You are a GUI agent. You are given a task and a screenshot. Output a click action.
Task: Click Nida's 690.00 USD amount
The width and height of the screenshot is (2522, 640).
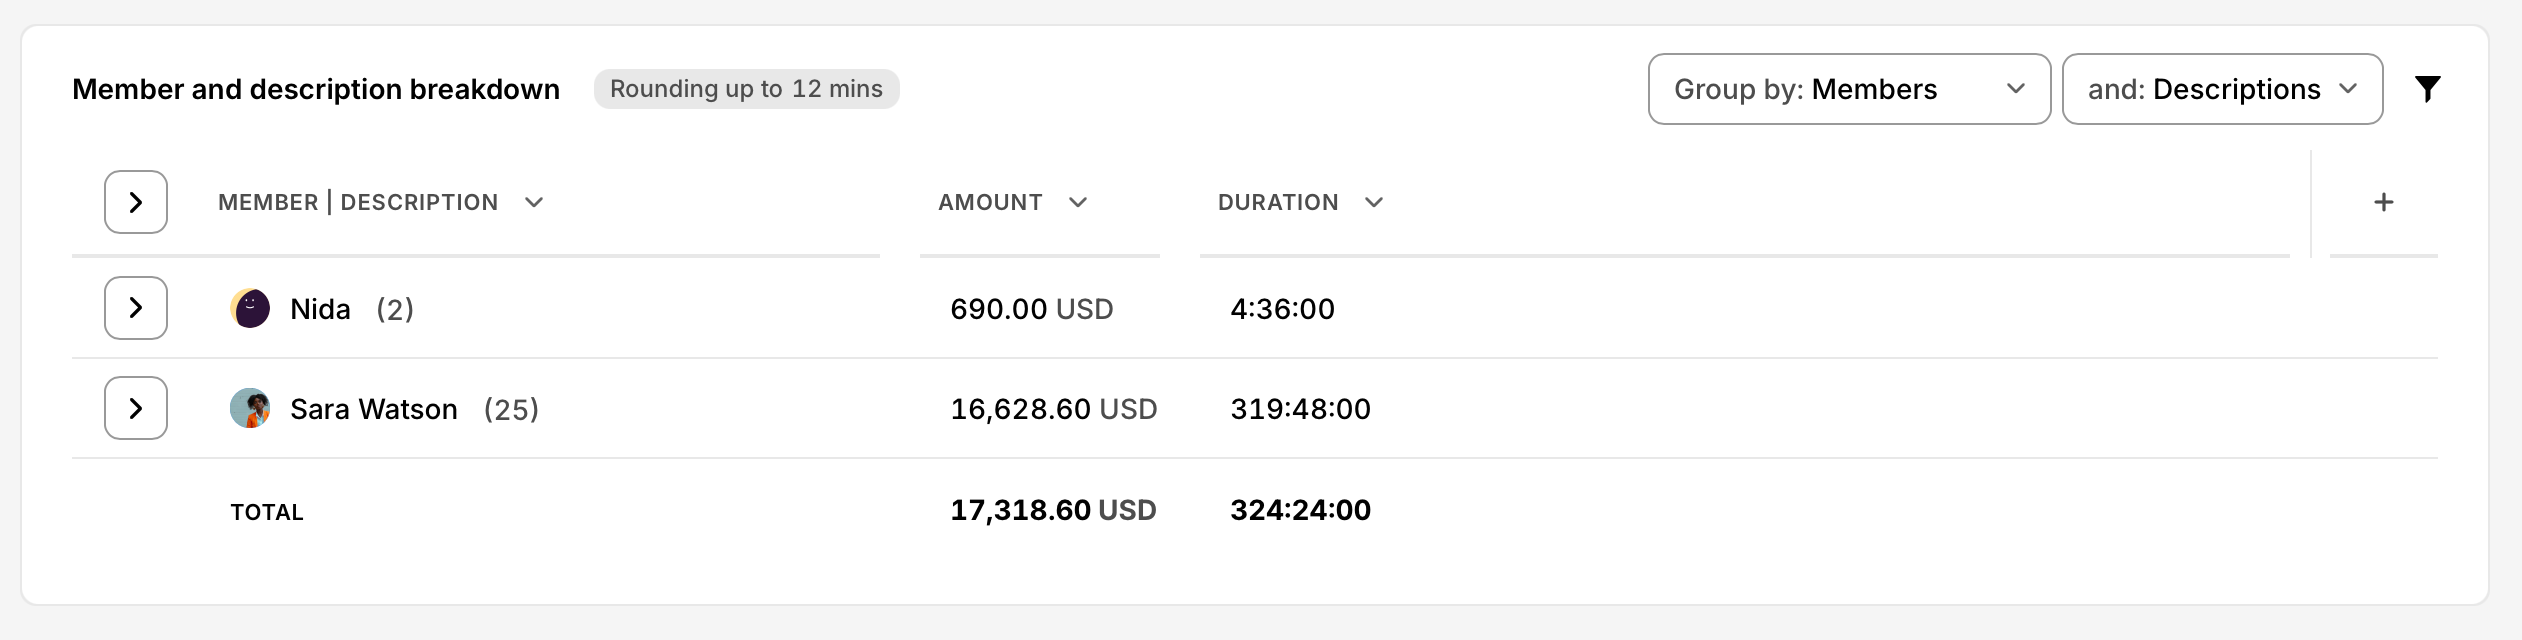point(1031,309)
